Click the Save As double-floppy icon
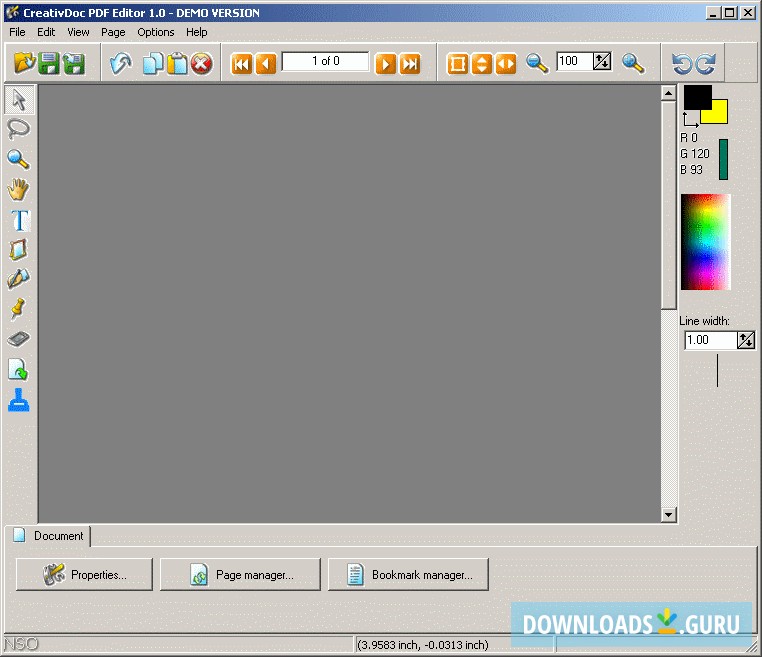The width and height of the screenshot is (762, 657). pyautogui.click(x=74, y=63)
